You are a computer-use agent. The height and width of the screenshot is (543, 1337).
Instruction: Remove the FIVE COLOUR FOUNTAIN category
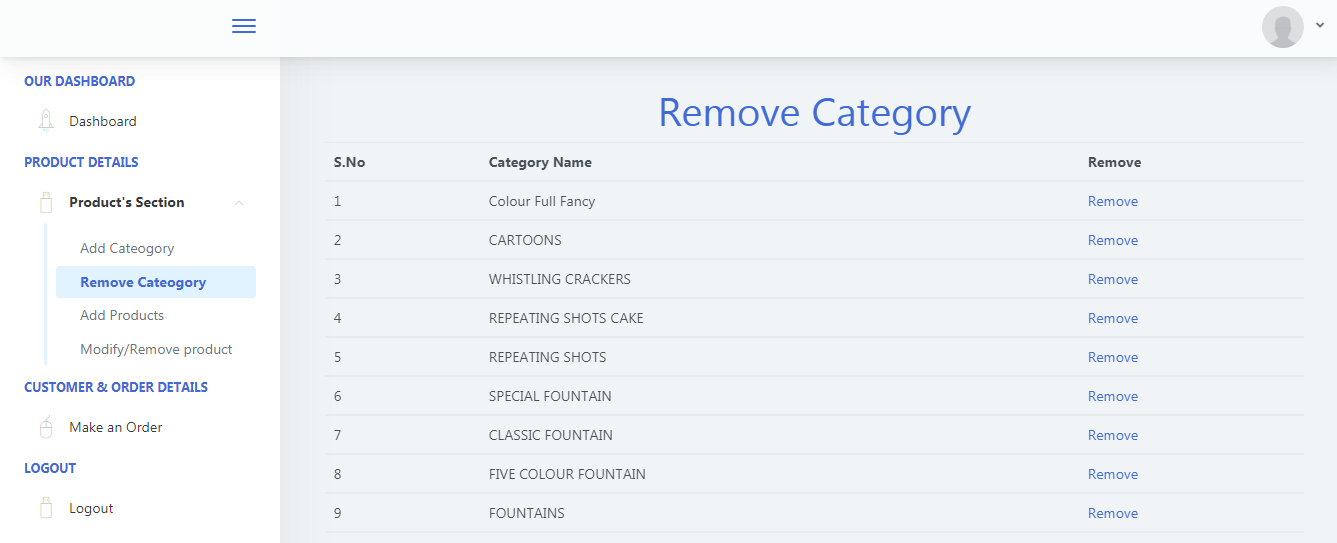(x=1112, y=474)
